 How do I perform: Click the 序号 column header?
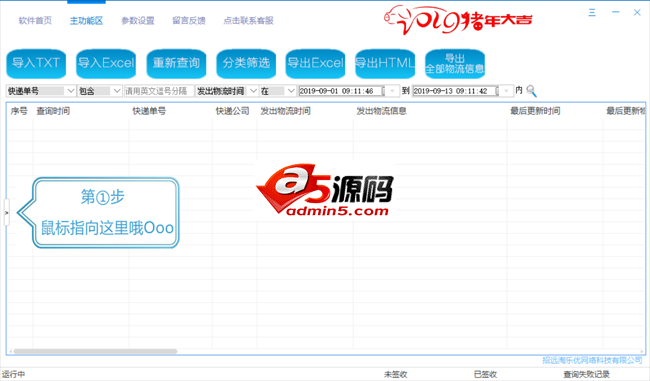coord(19,111)
